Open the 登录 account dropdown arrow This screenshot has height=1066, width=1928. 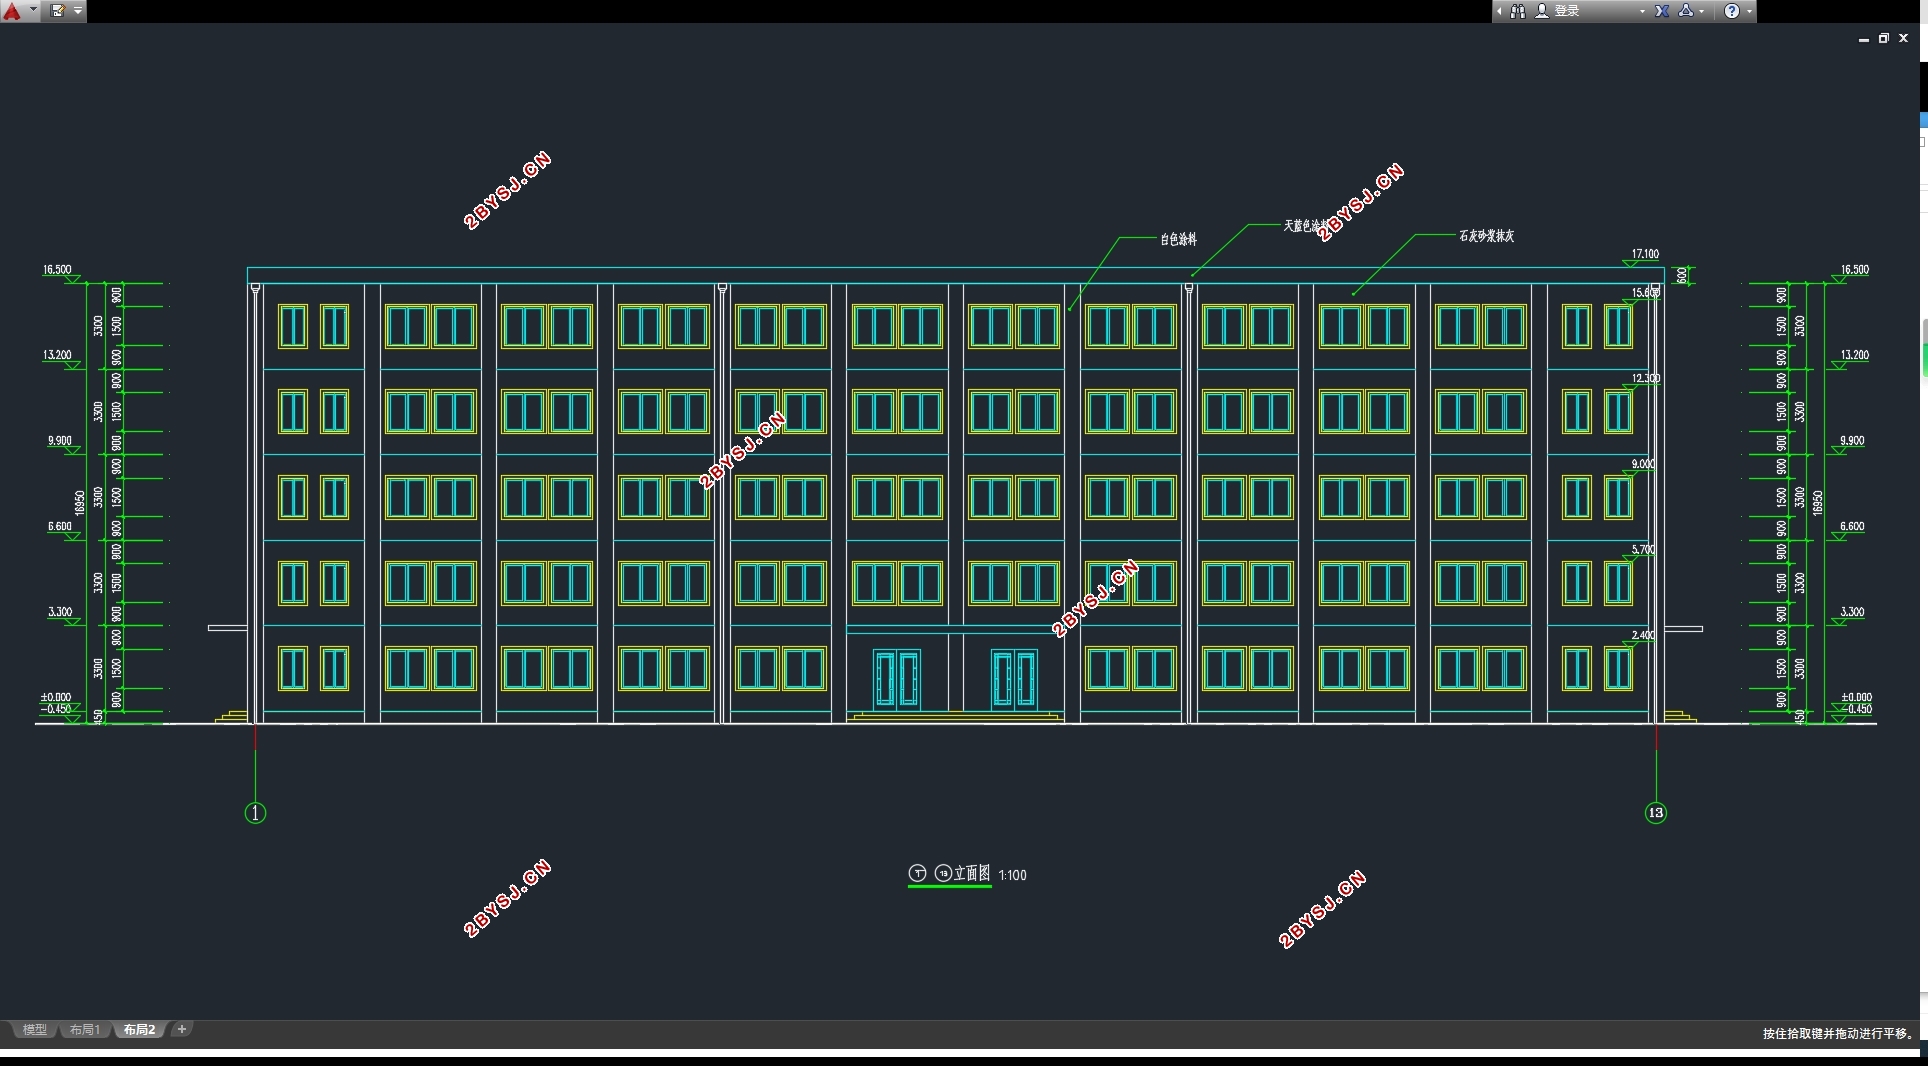coord(1642,11)
